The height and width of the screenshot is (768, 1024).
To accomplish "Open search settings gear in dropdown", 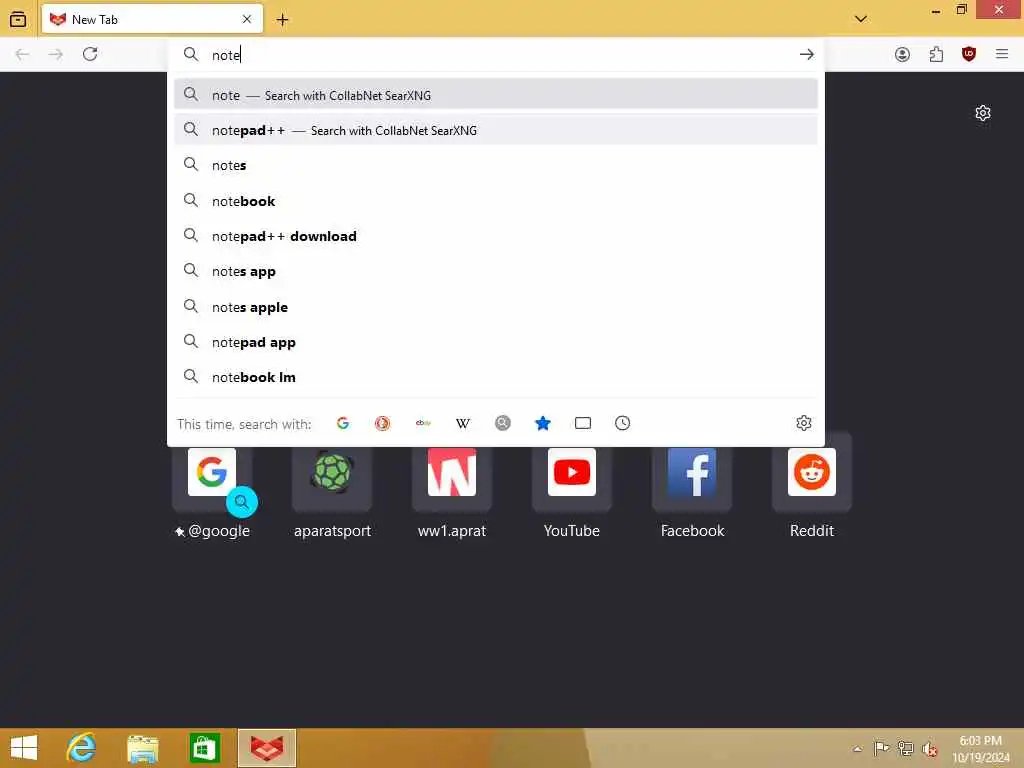I will (804, 423).
